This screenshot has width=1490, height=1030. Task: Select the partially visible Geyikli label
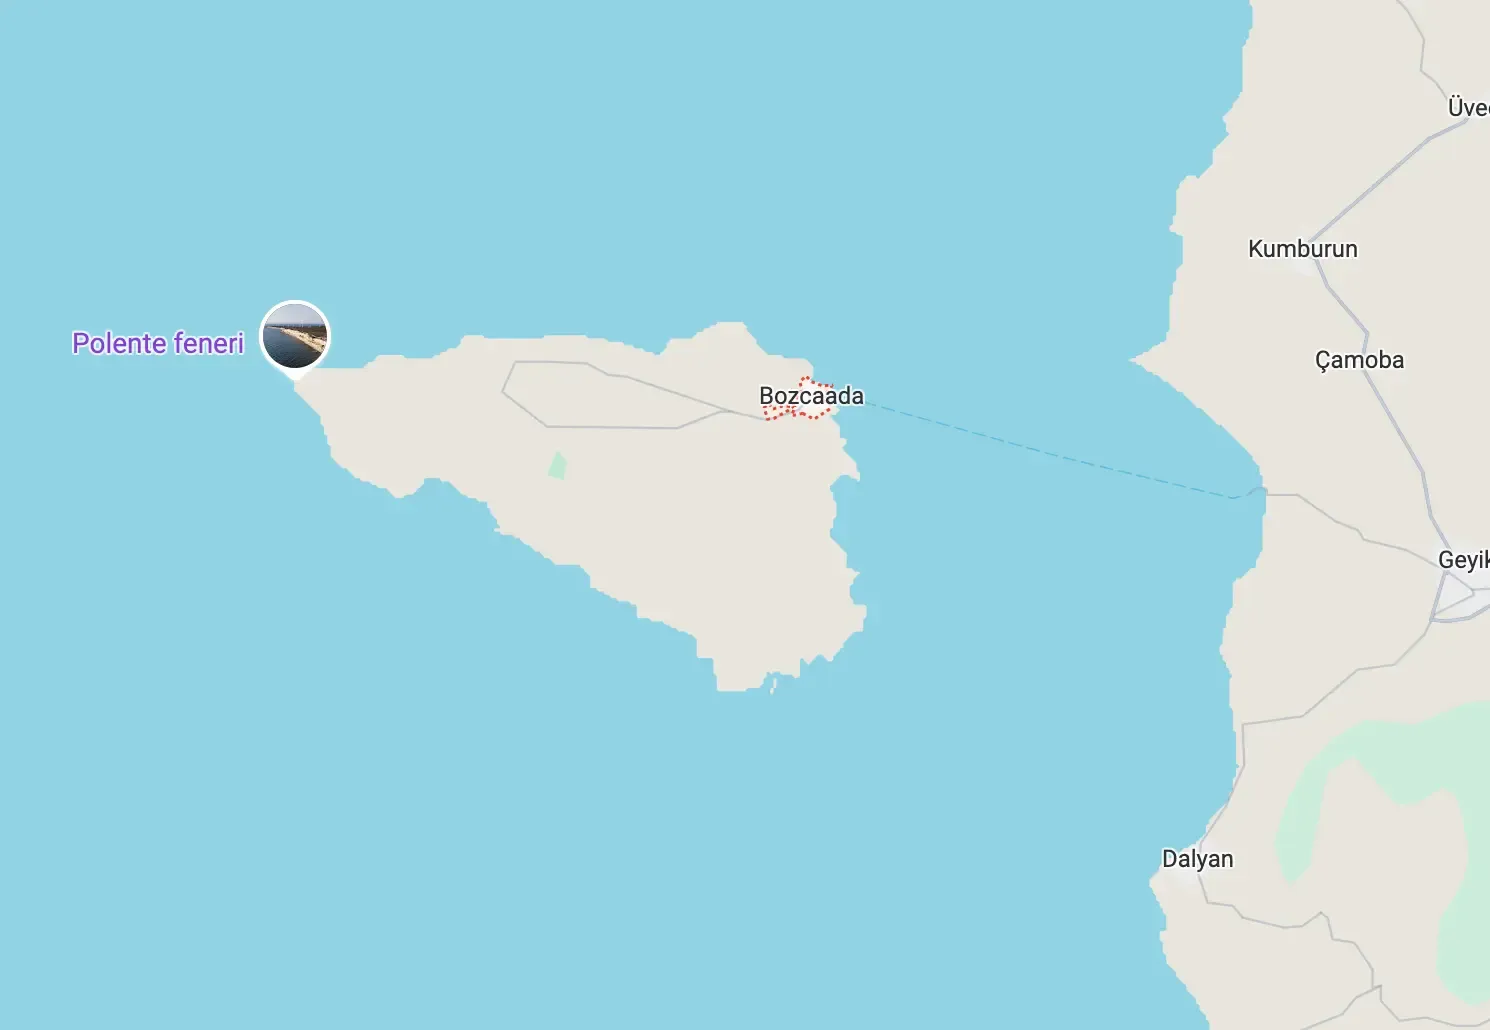1464,559
